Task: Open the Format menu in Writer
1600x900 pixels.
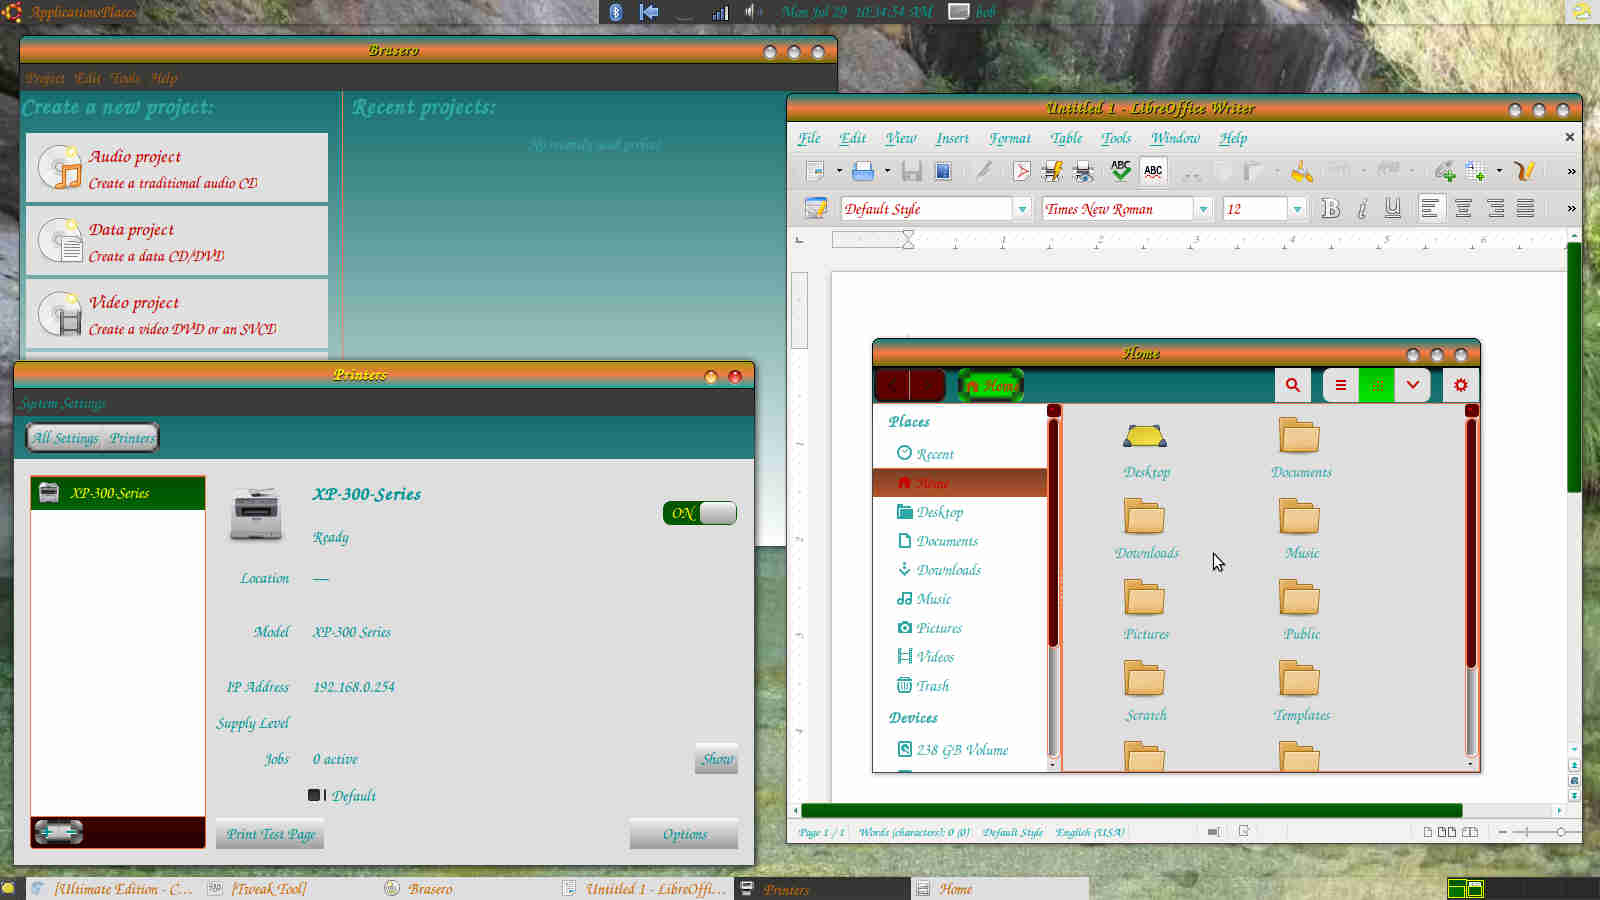Action: (x=1009, y=138)
